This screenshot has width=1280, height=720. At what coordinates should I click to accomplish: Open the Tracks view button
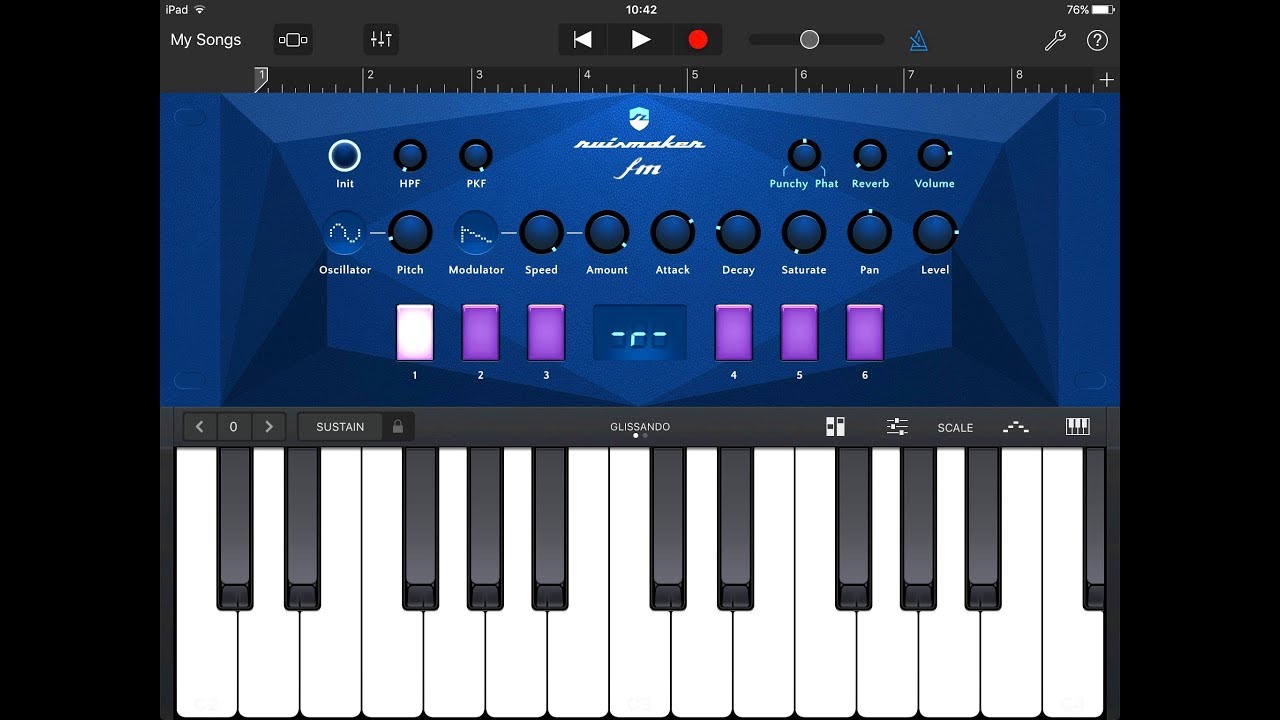click(293, 40)
